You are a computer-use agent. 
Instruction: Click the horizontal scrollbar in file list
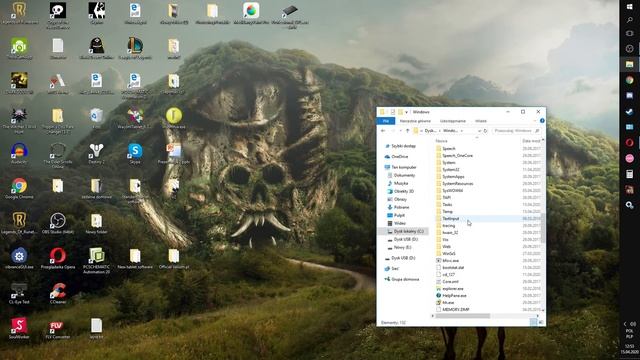(463, 316)
